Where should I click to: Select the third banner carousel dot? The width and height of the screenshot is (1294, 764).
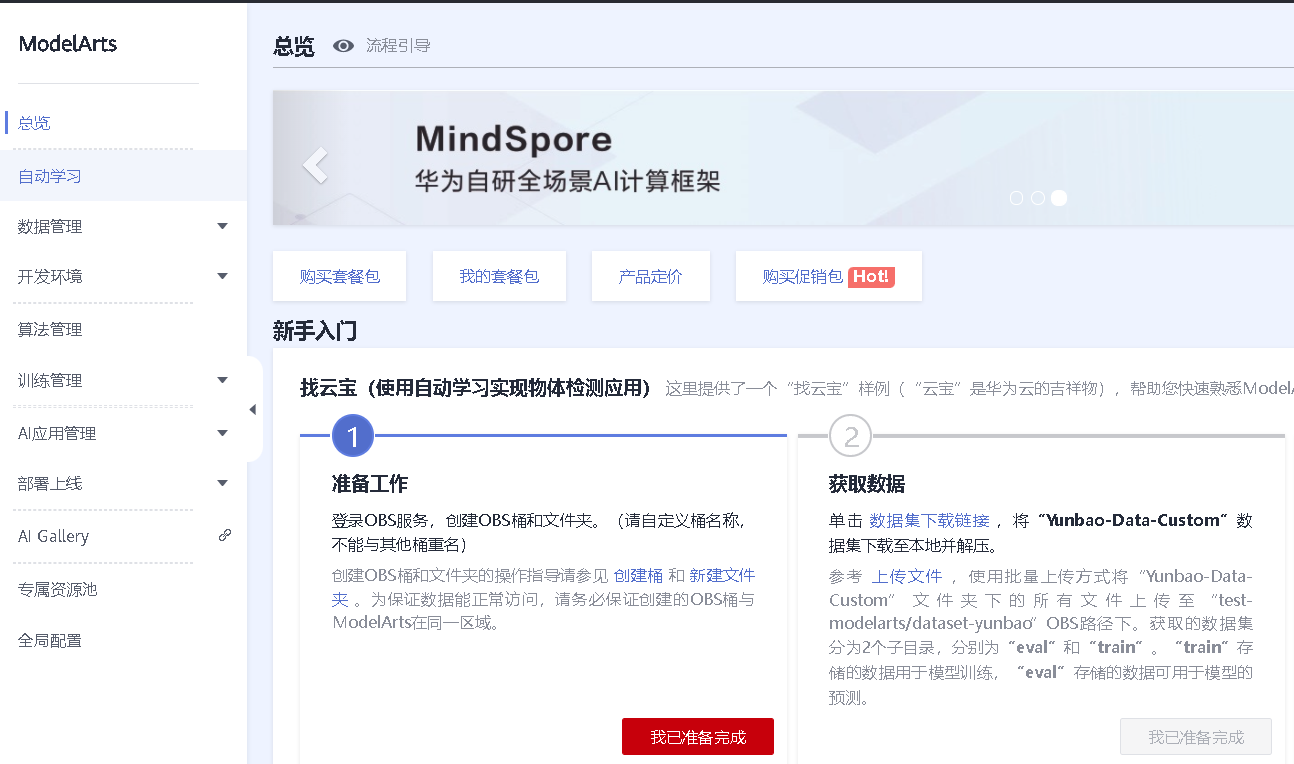pyautogui.click(x=1059, y=198)
